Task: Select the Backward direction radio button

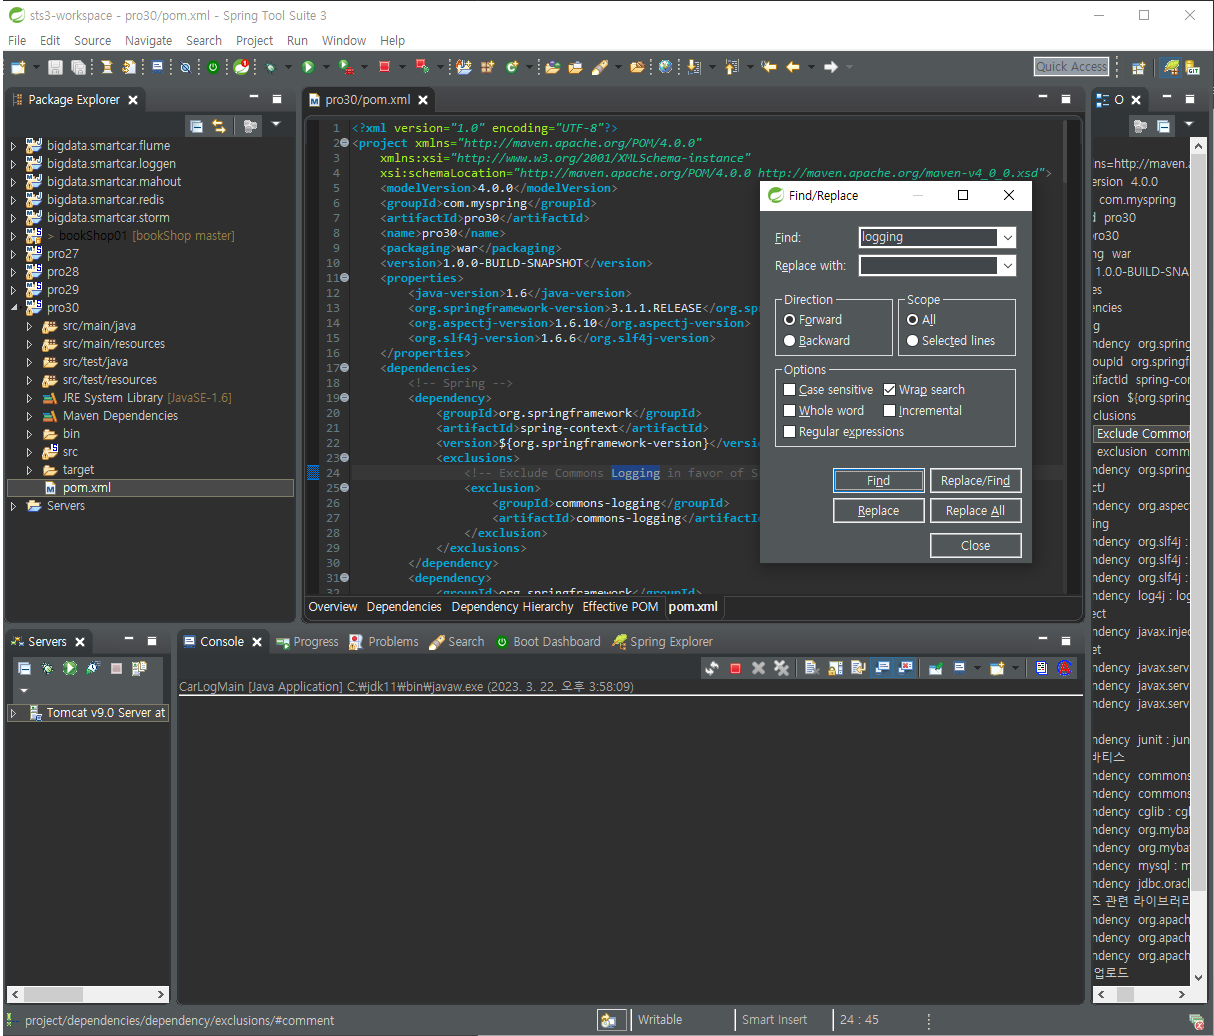Action: (790, 341)
